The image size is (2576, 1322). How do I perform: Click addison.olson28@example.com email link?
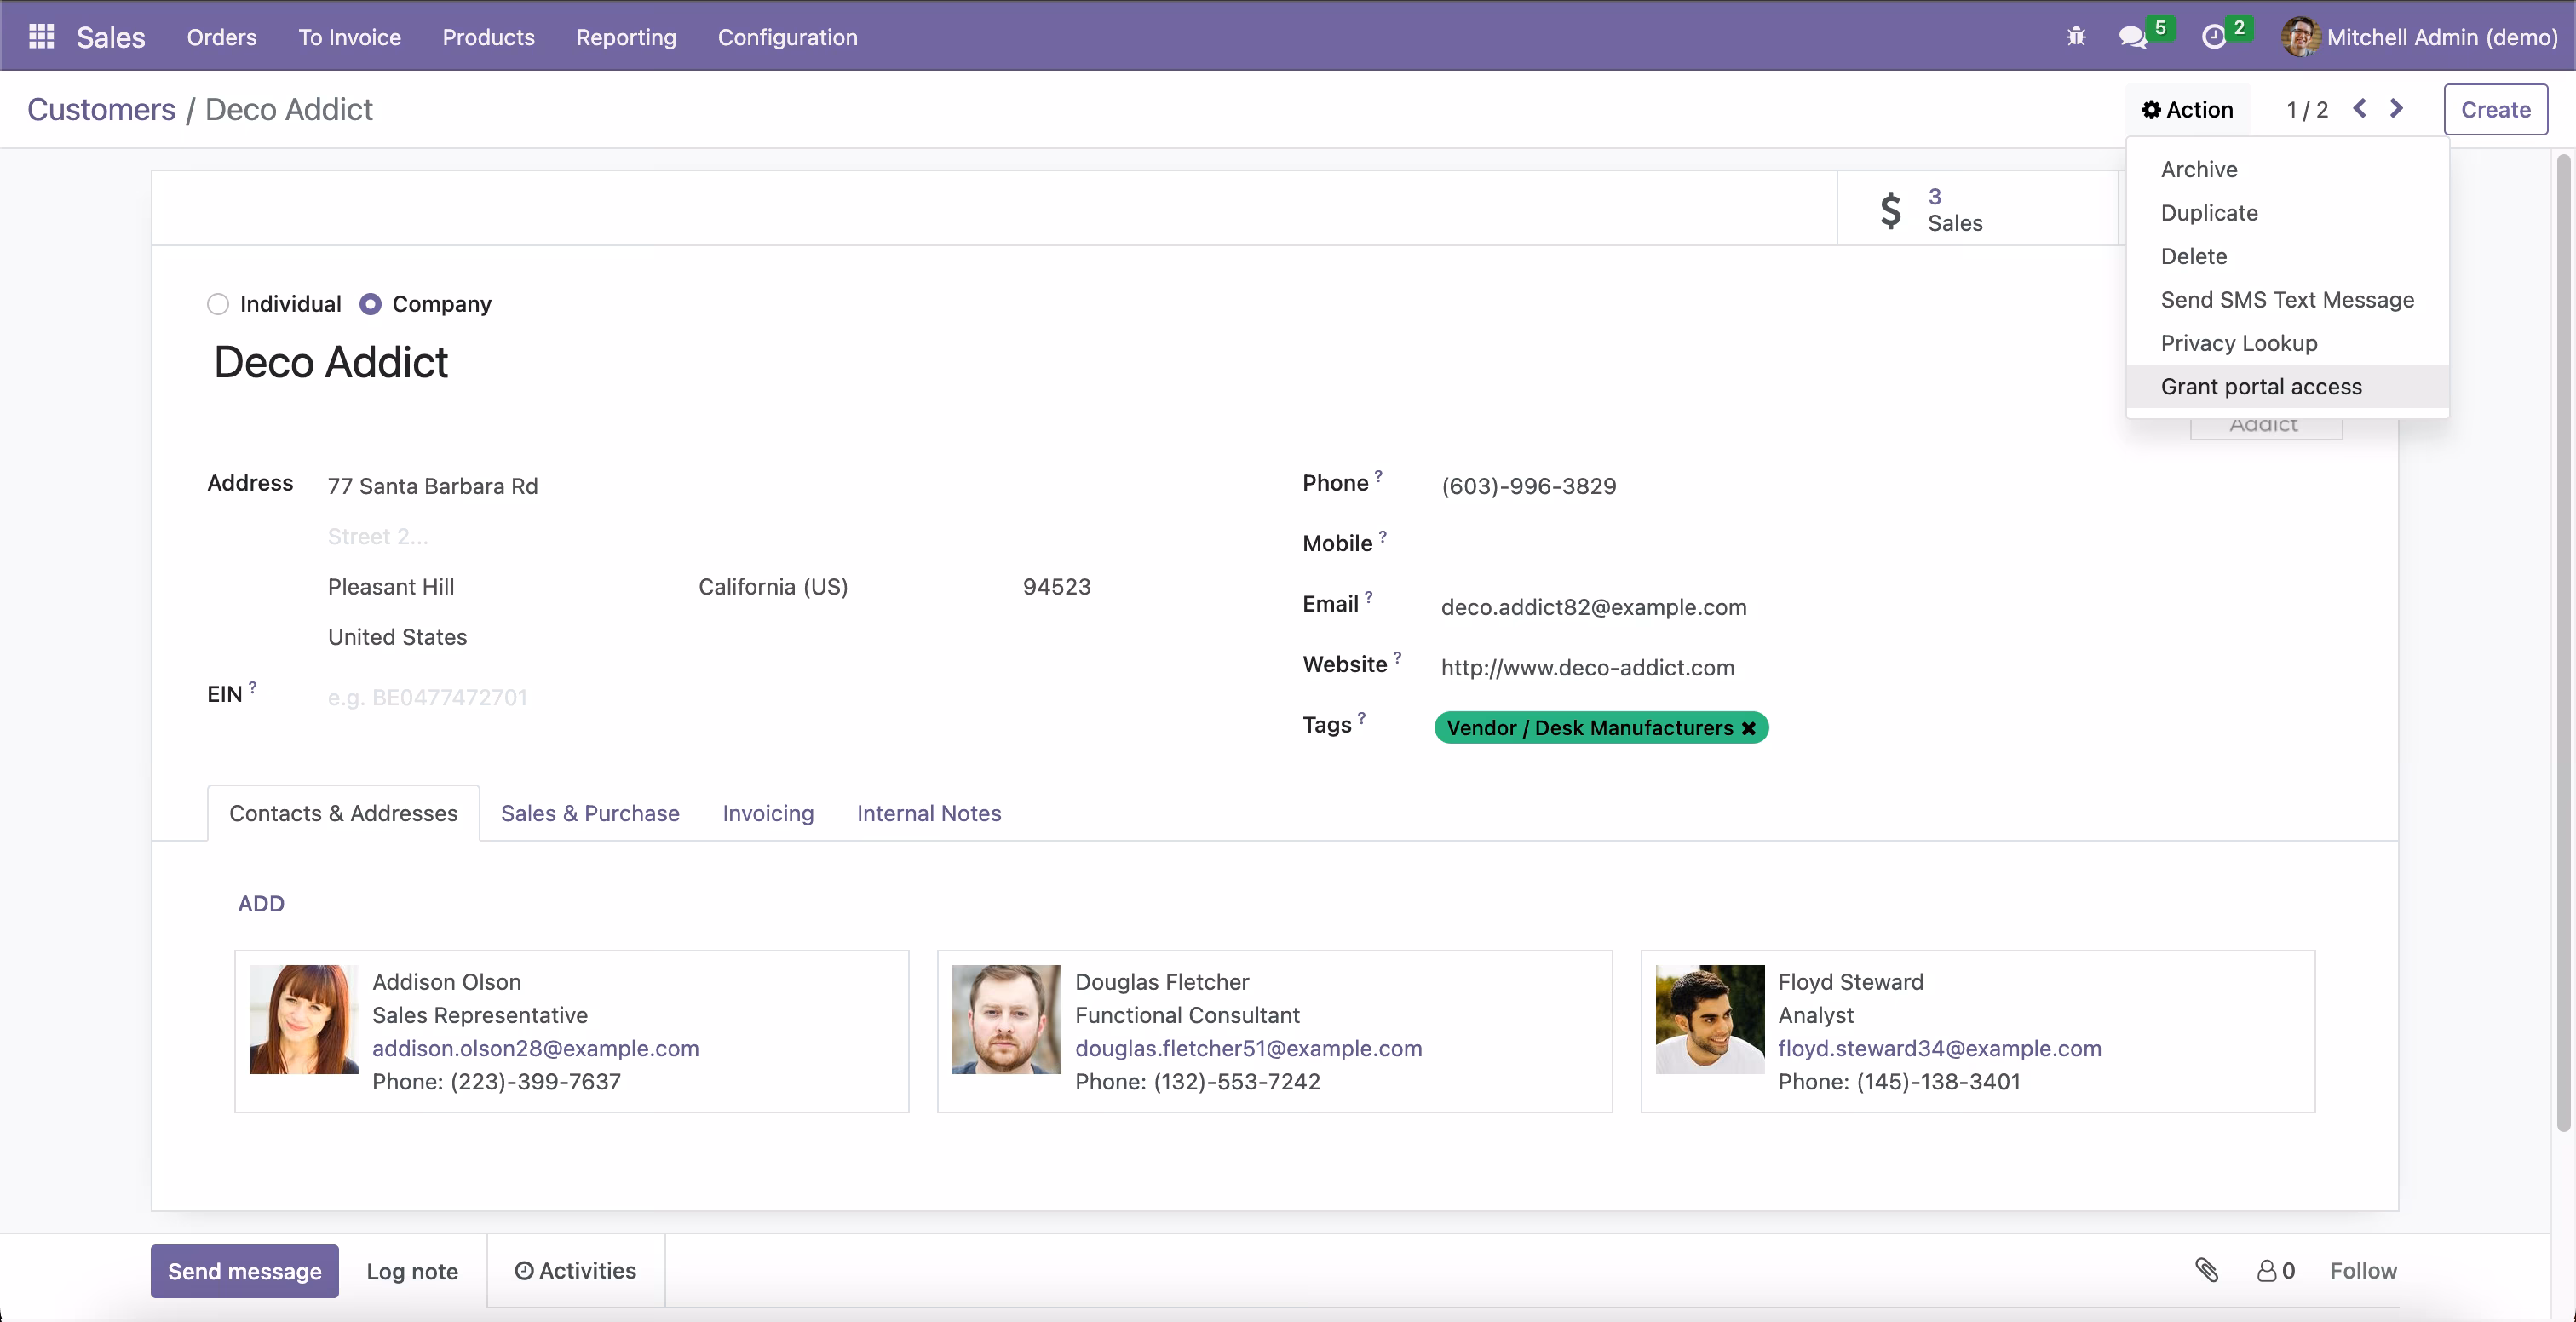click(x=536, y=1048)
